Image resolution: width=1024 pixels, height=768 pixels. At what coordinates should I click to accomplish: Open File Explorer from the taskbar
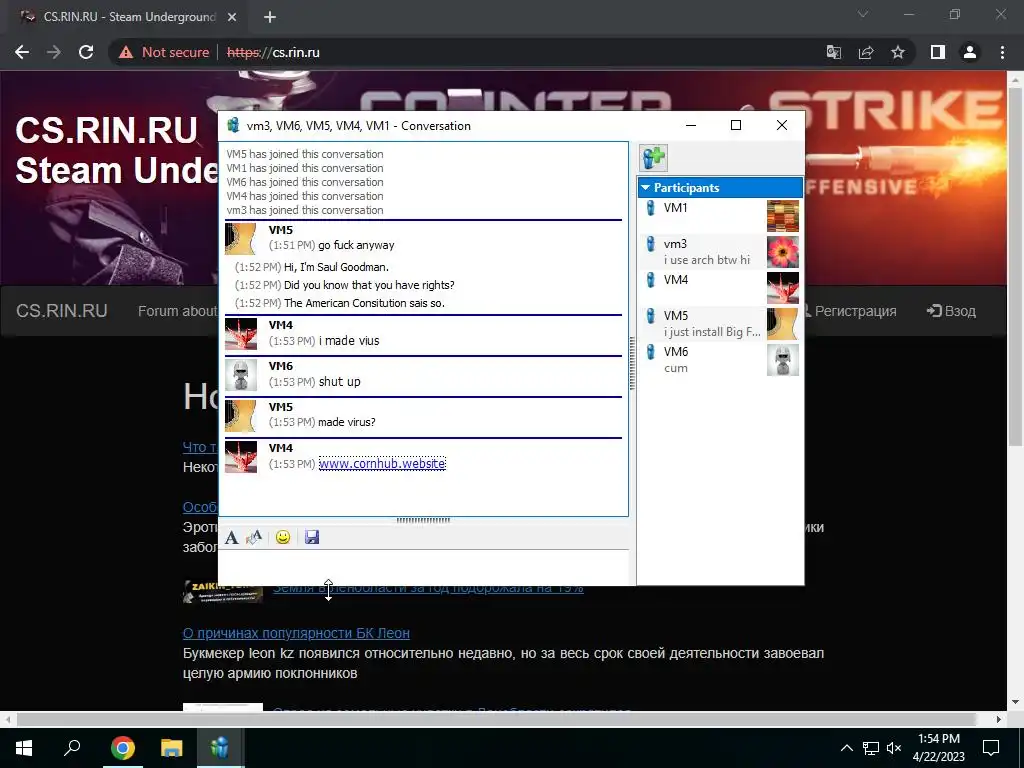tap(172, 748)
